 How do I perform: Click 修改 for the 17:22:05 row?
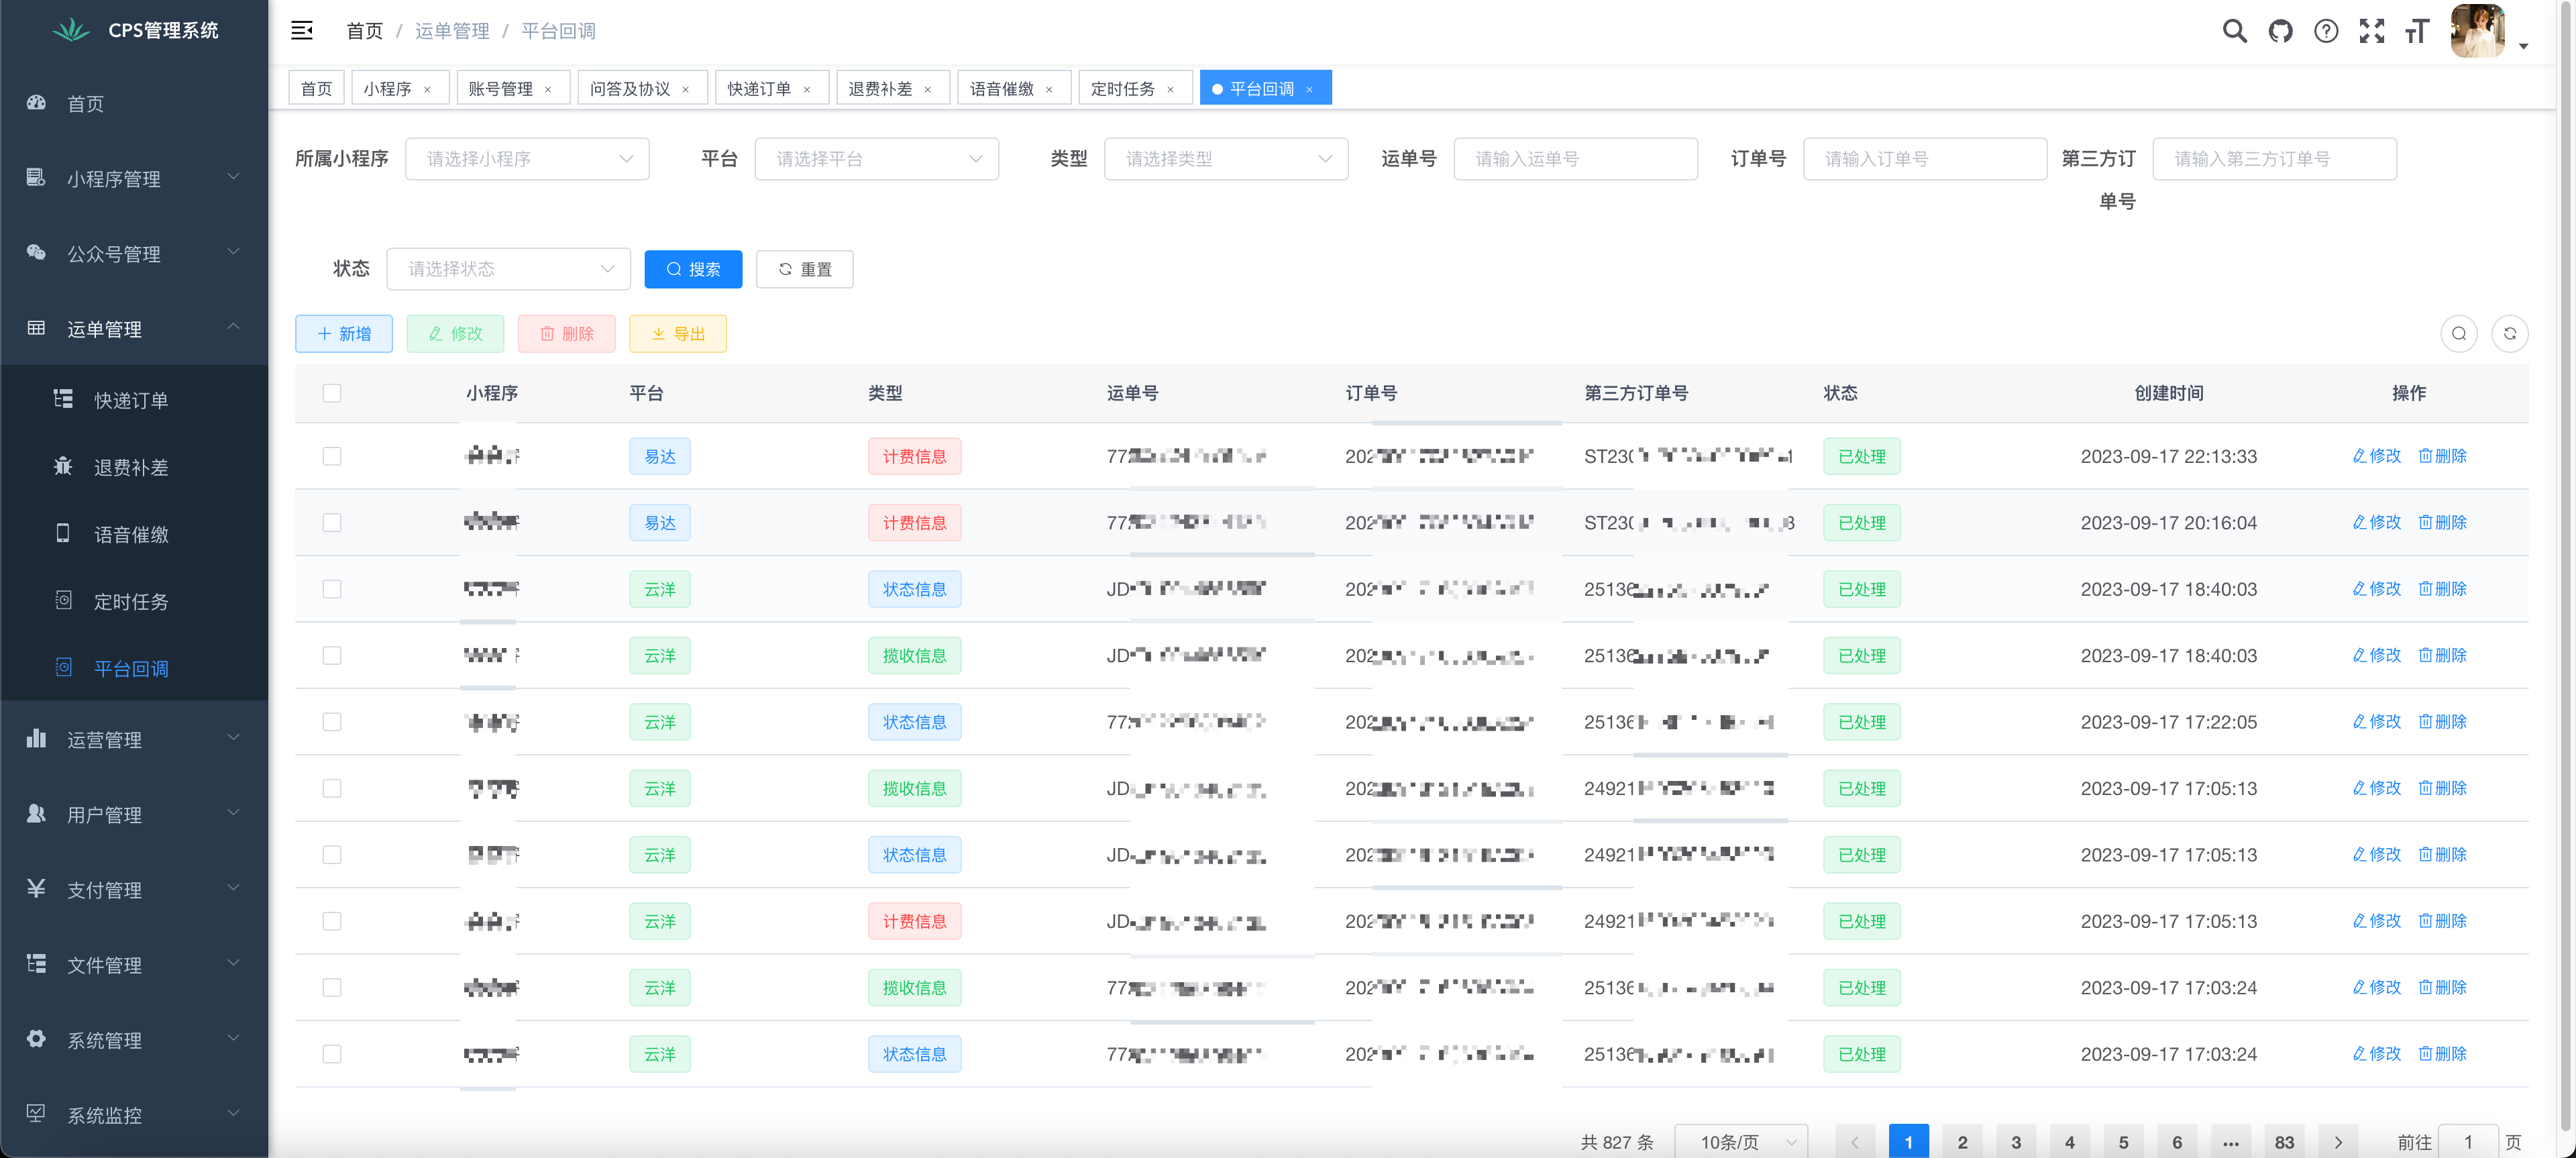(x=2376, y=722)
